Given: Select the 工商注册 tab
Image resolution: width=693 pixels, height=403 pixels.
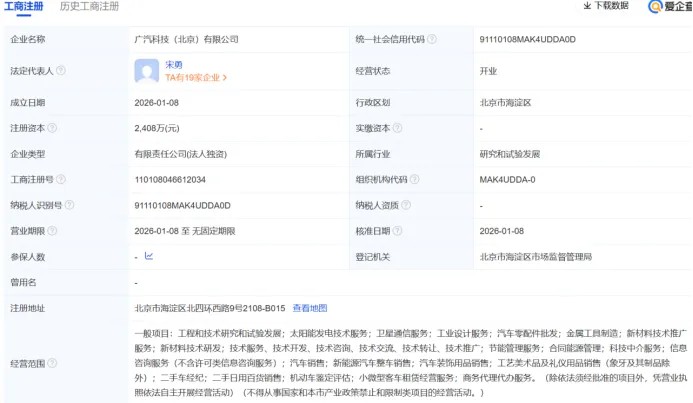Looking at the screenshot, I should (x=23, y=6).
